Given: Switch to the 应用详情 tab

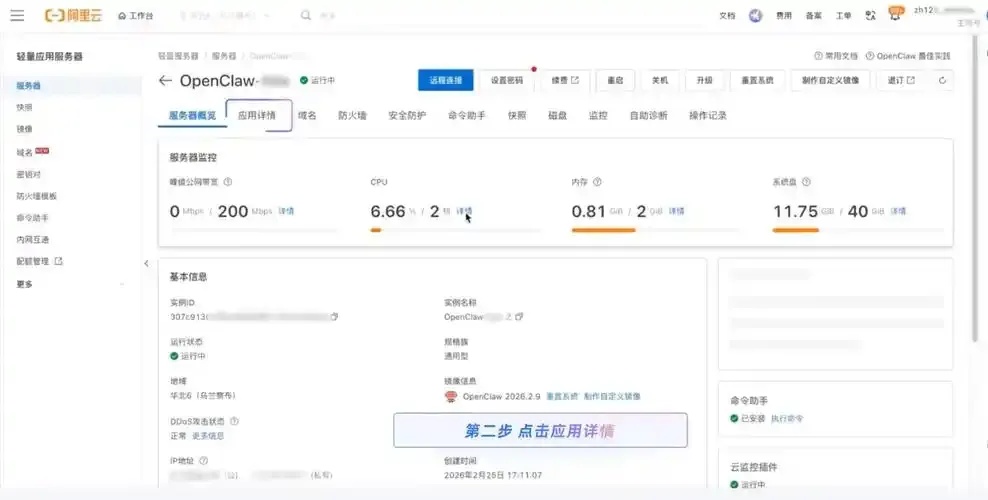Looking at the screenshot, I should (257, 115).
